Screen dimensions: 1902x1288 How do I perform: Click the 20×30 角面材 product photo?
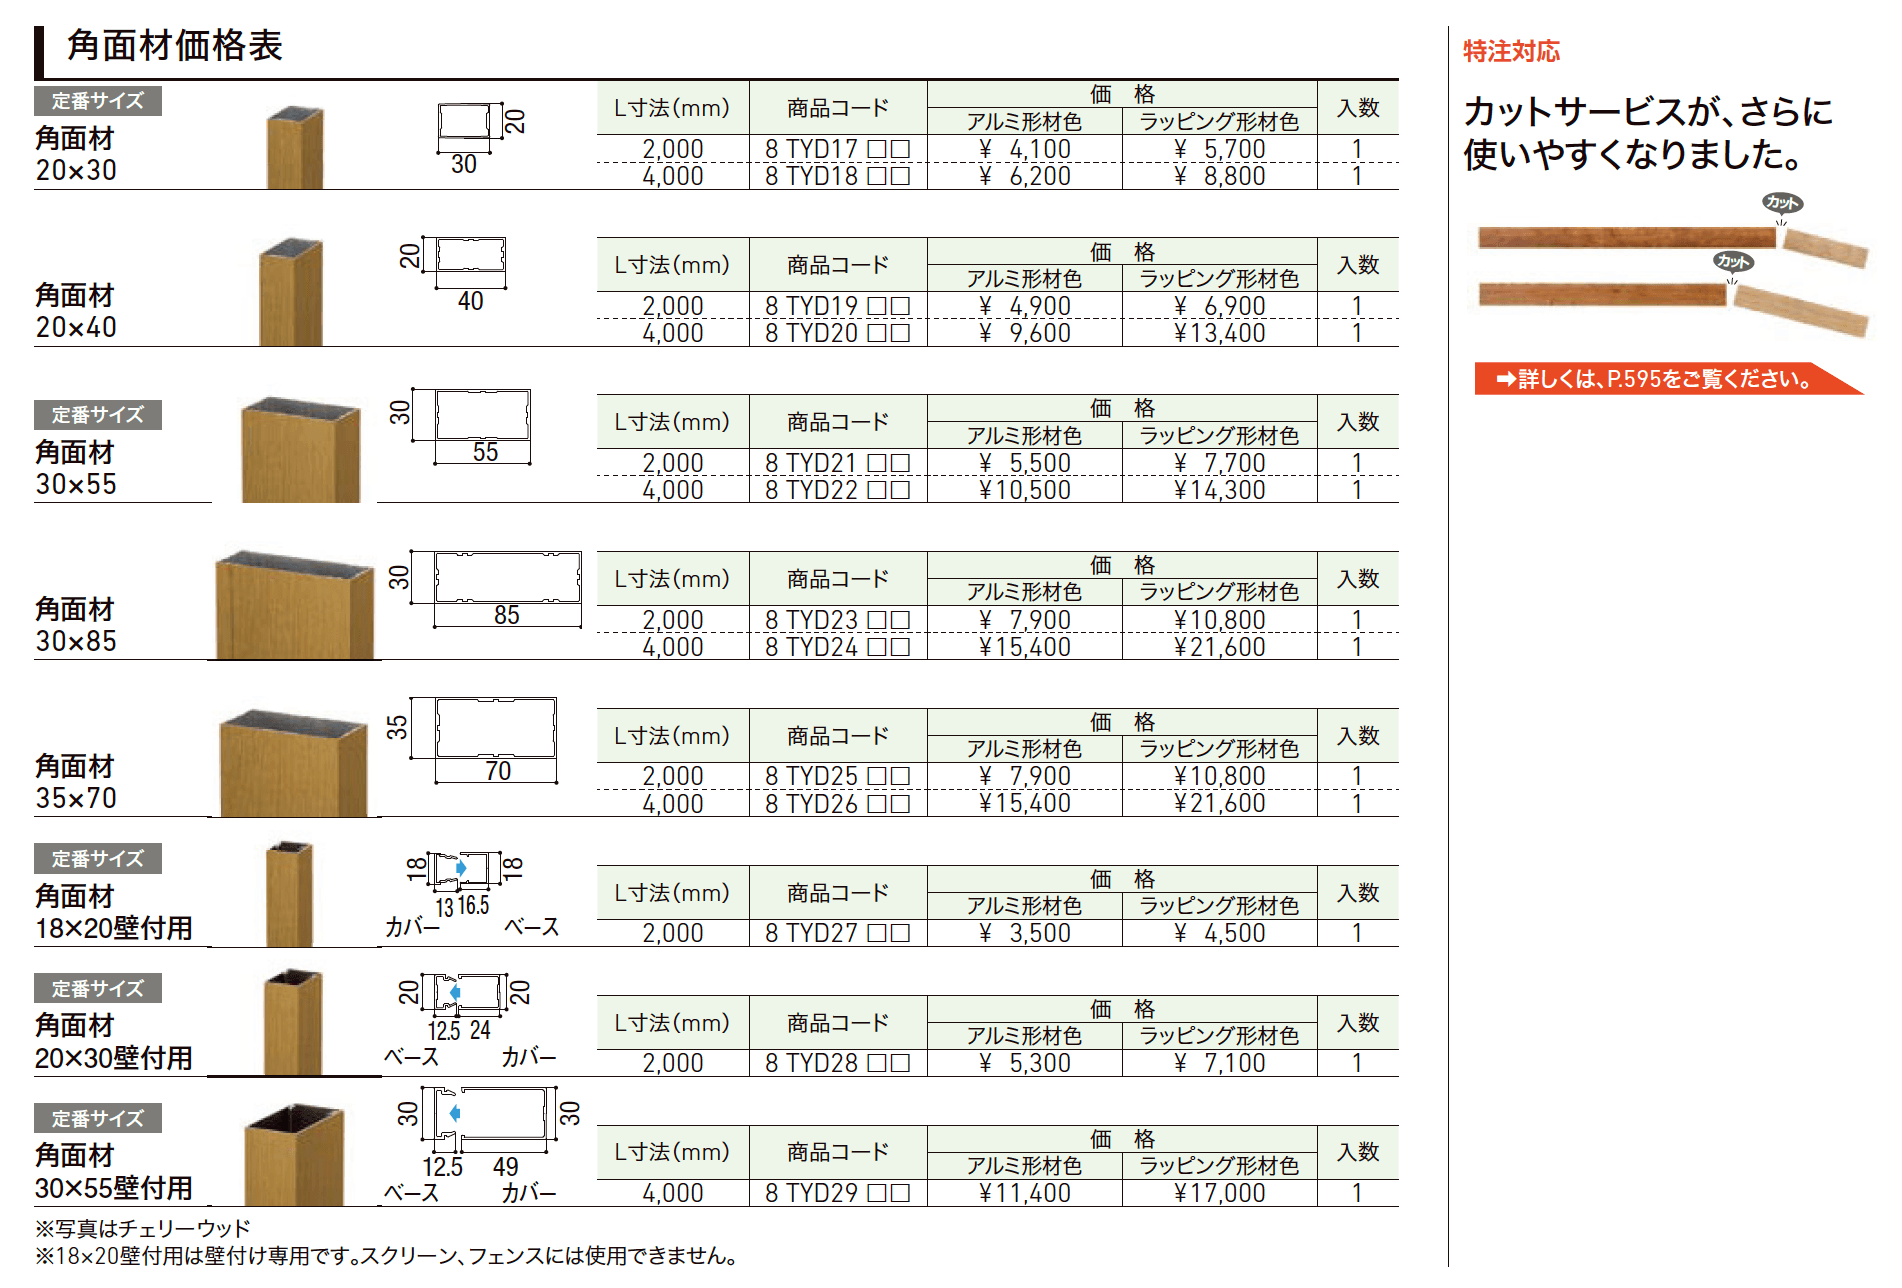295,147
